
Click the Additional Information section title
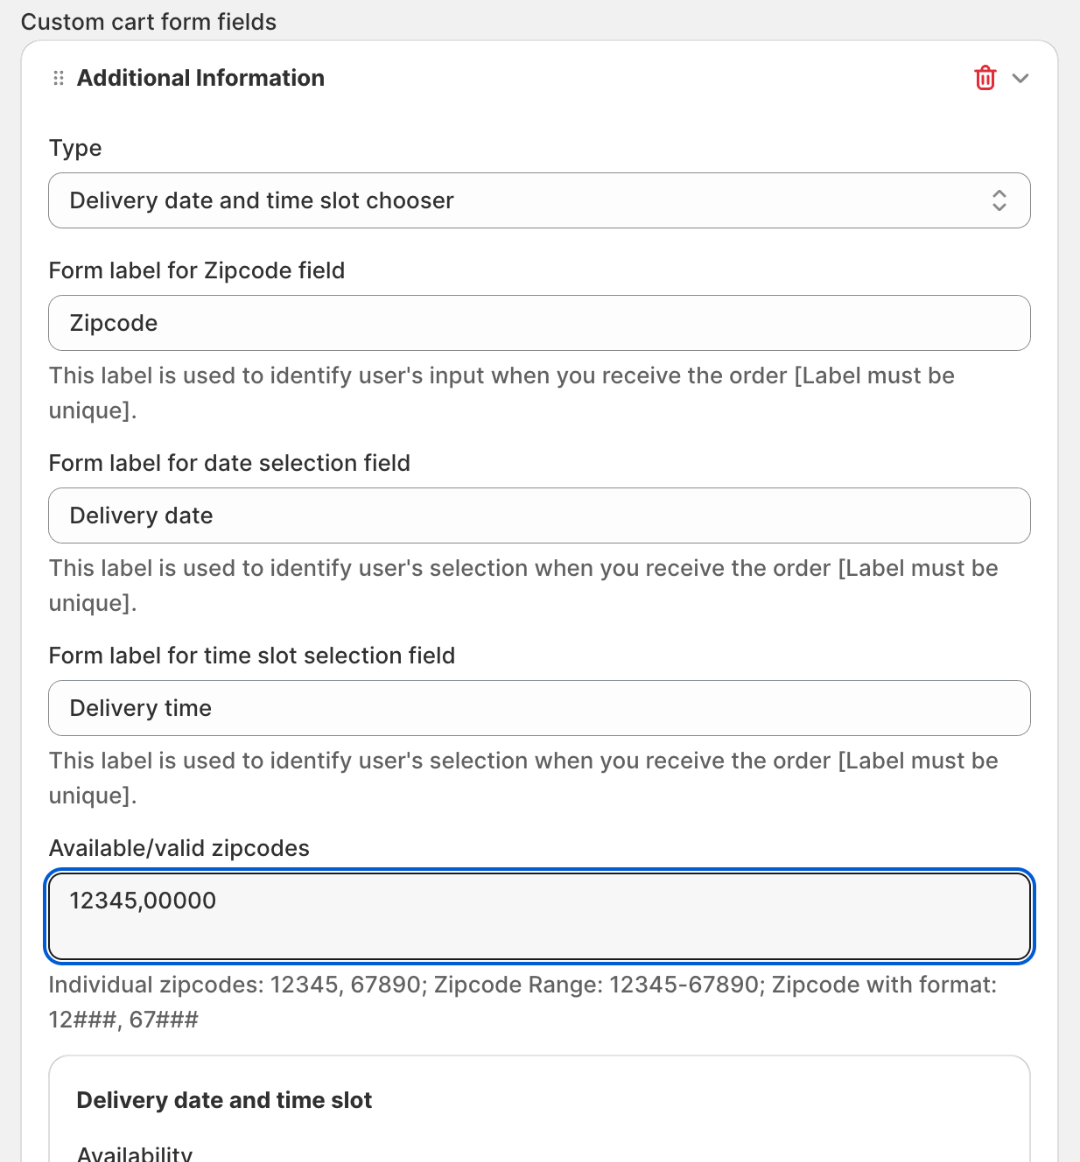pos(200,78)
